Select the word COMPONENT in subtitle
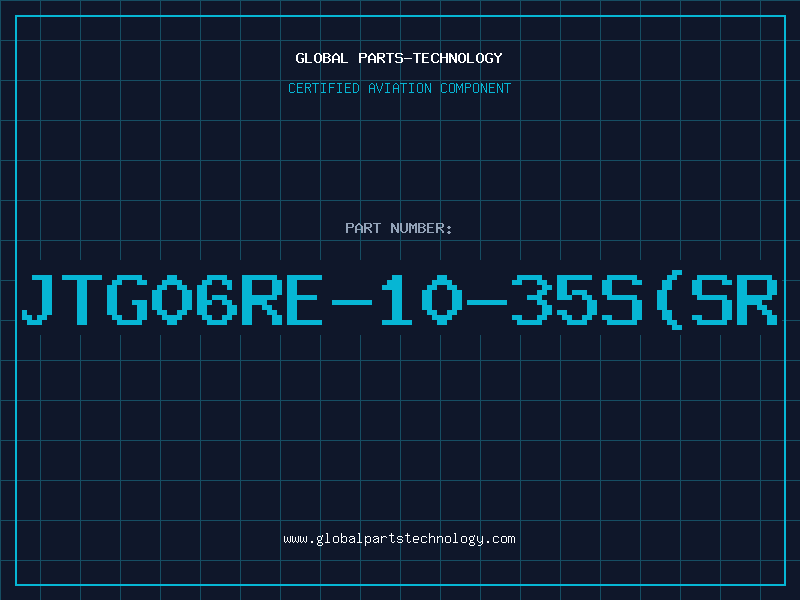The width and height of the screenshot is (800, 600). point(476,88)
